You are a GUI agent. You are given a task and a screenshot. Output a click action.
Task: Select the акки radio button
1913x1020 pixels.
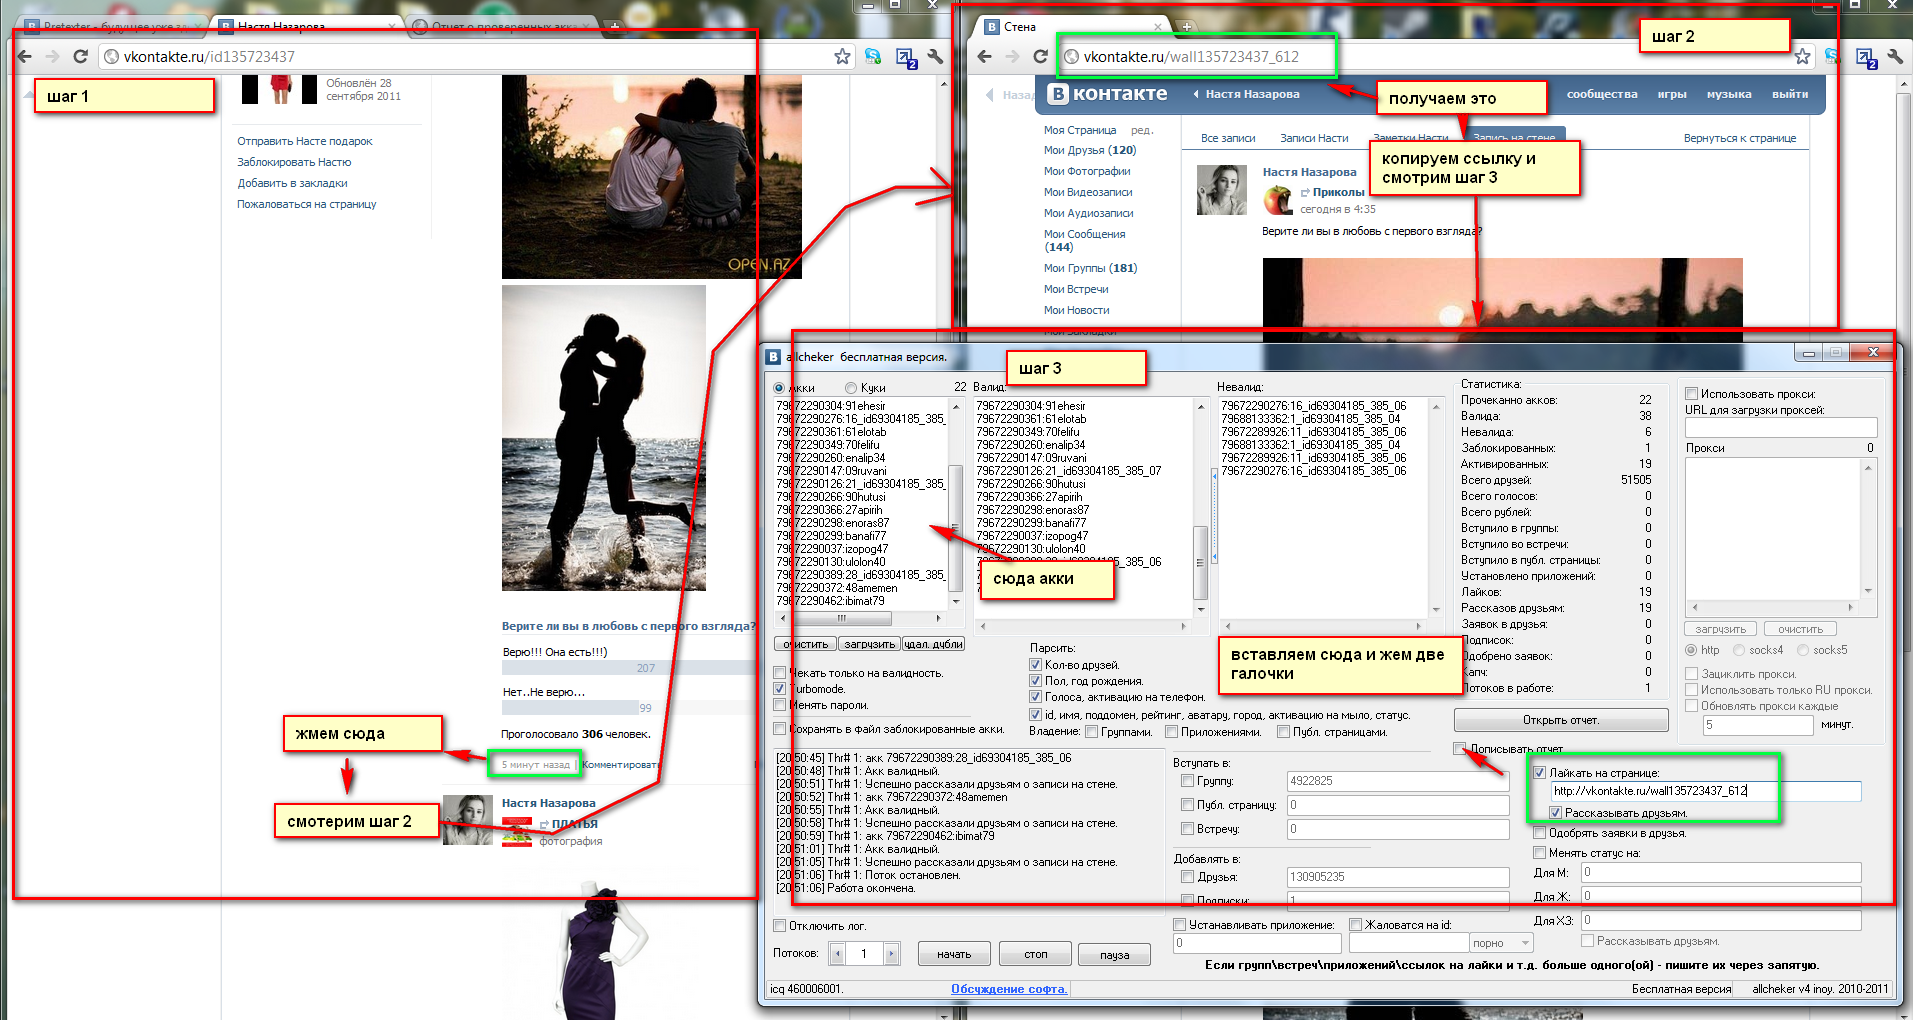(x=779, y=388)
